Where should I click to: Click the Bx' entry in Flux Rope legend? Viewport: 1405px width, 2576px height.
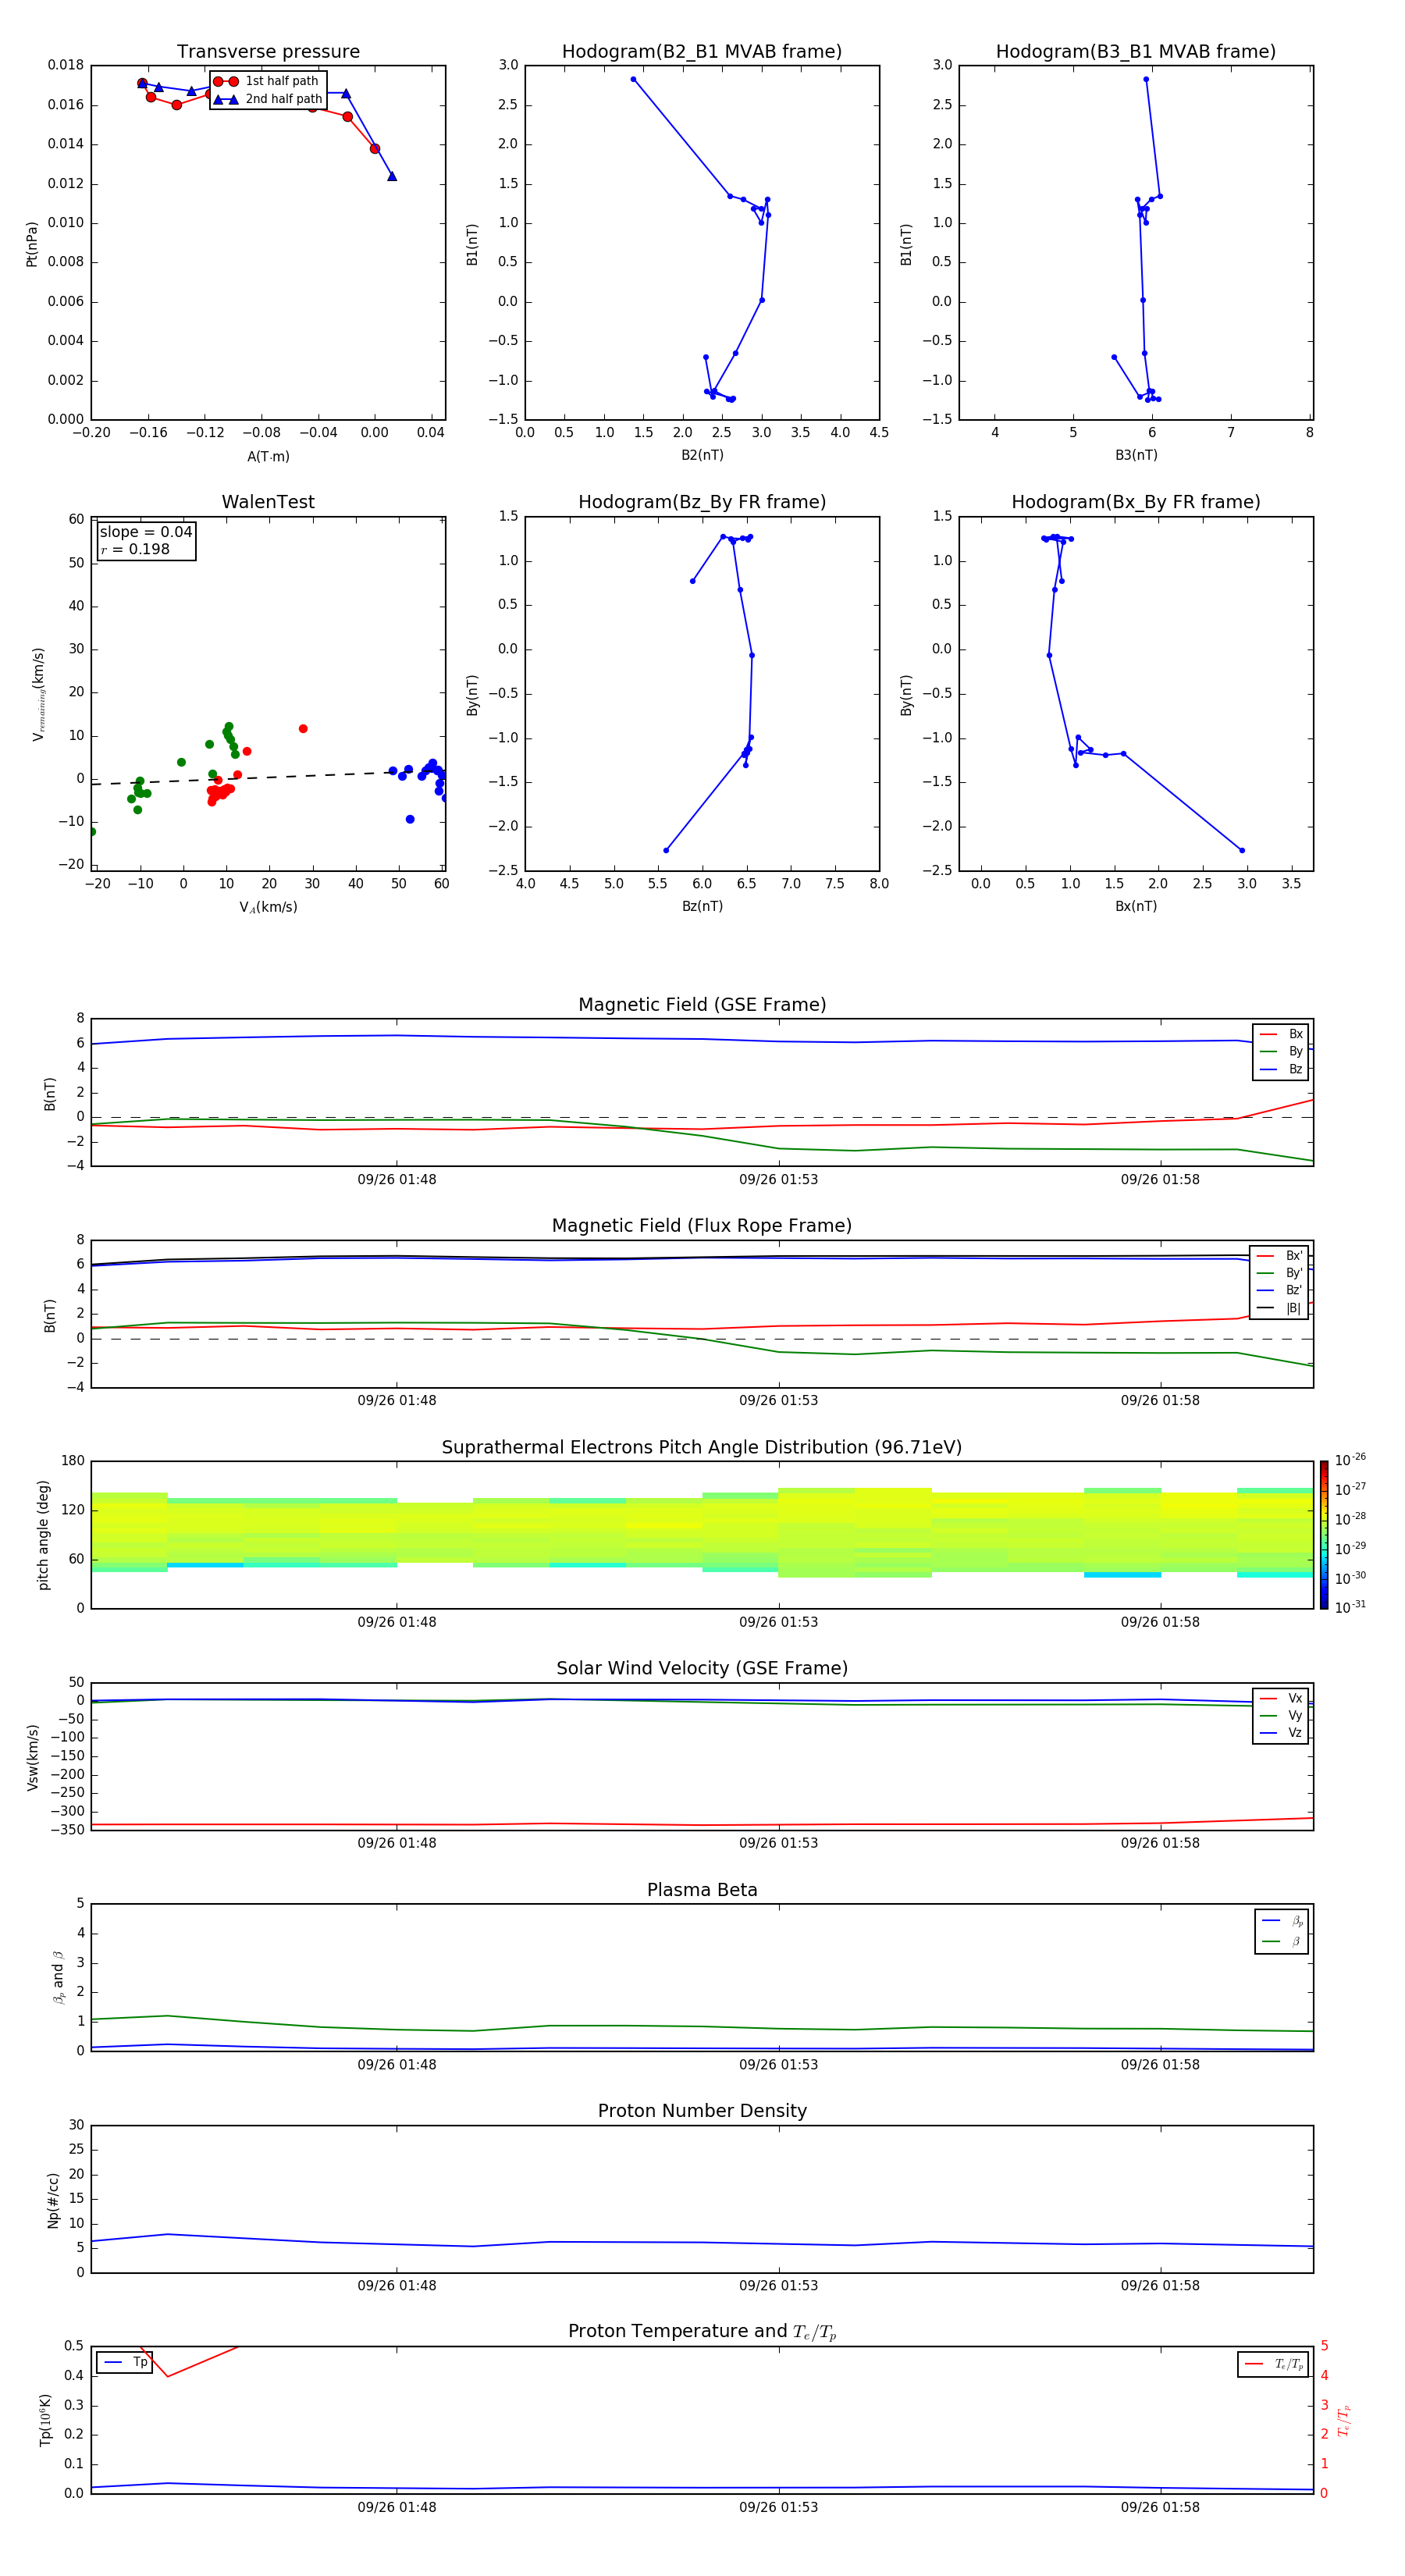[x=1279, y=1256]
